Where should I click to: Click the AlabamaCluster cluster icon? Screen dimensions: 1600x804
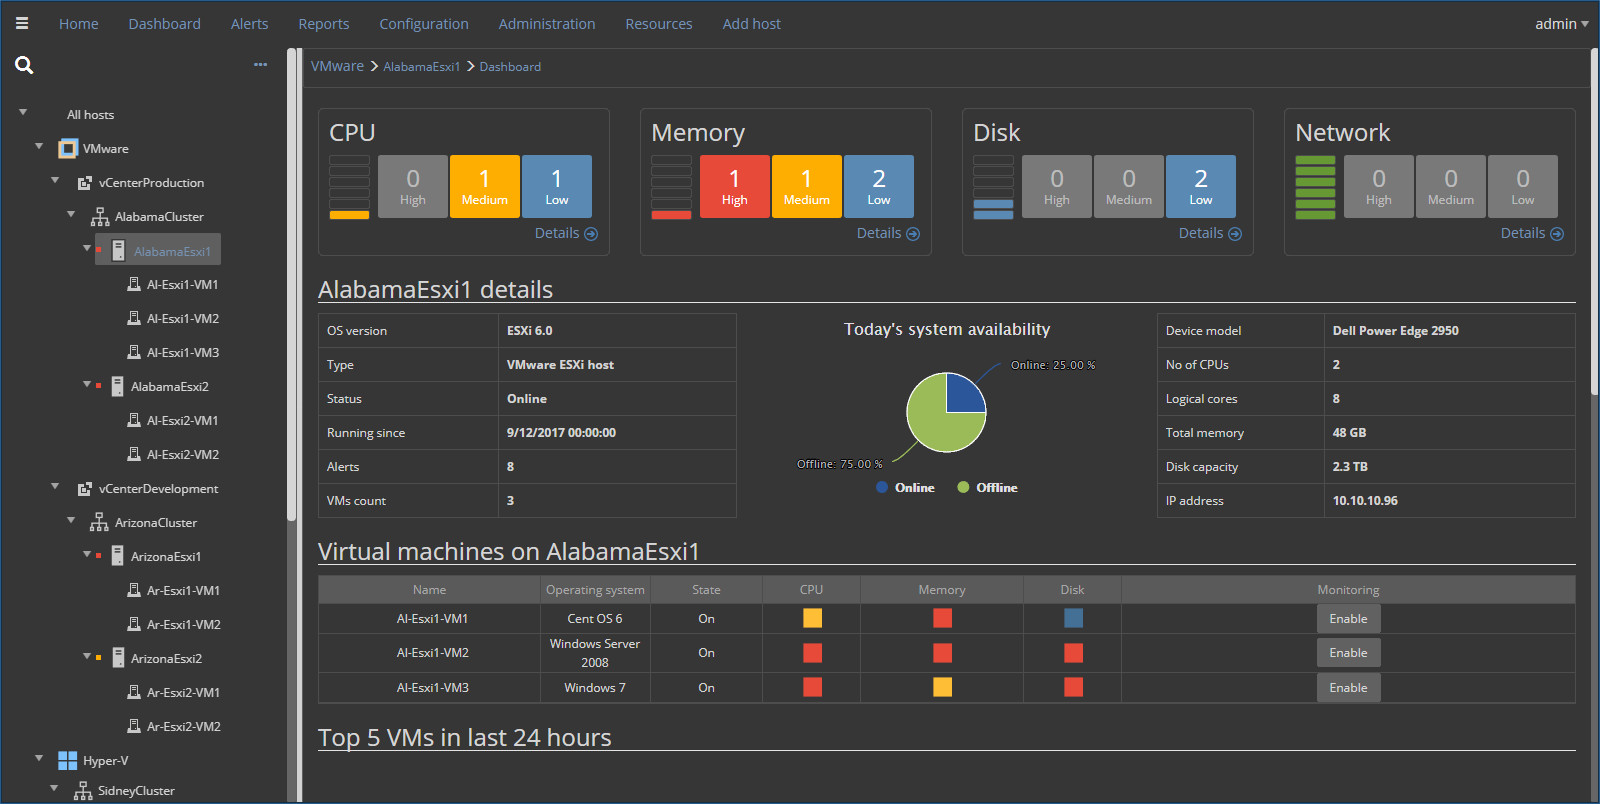(x=100, y=217)
